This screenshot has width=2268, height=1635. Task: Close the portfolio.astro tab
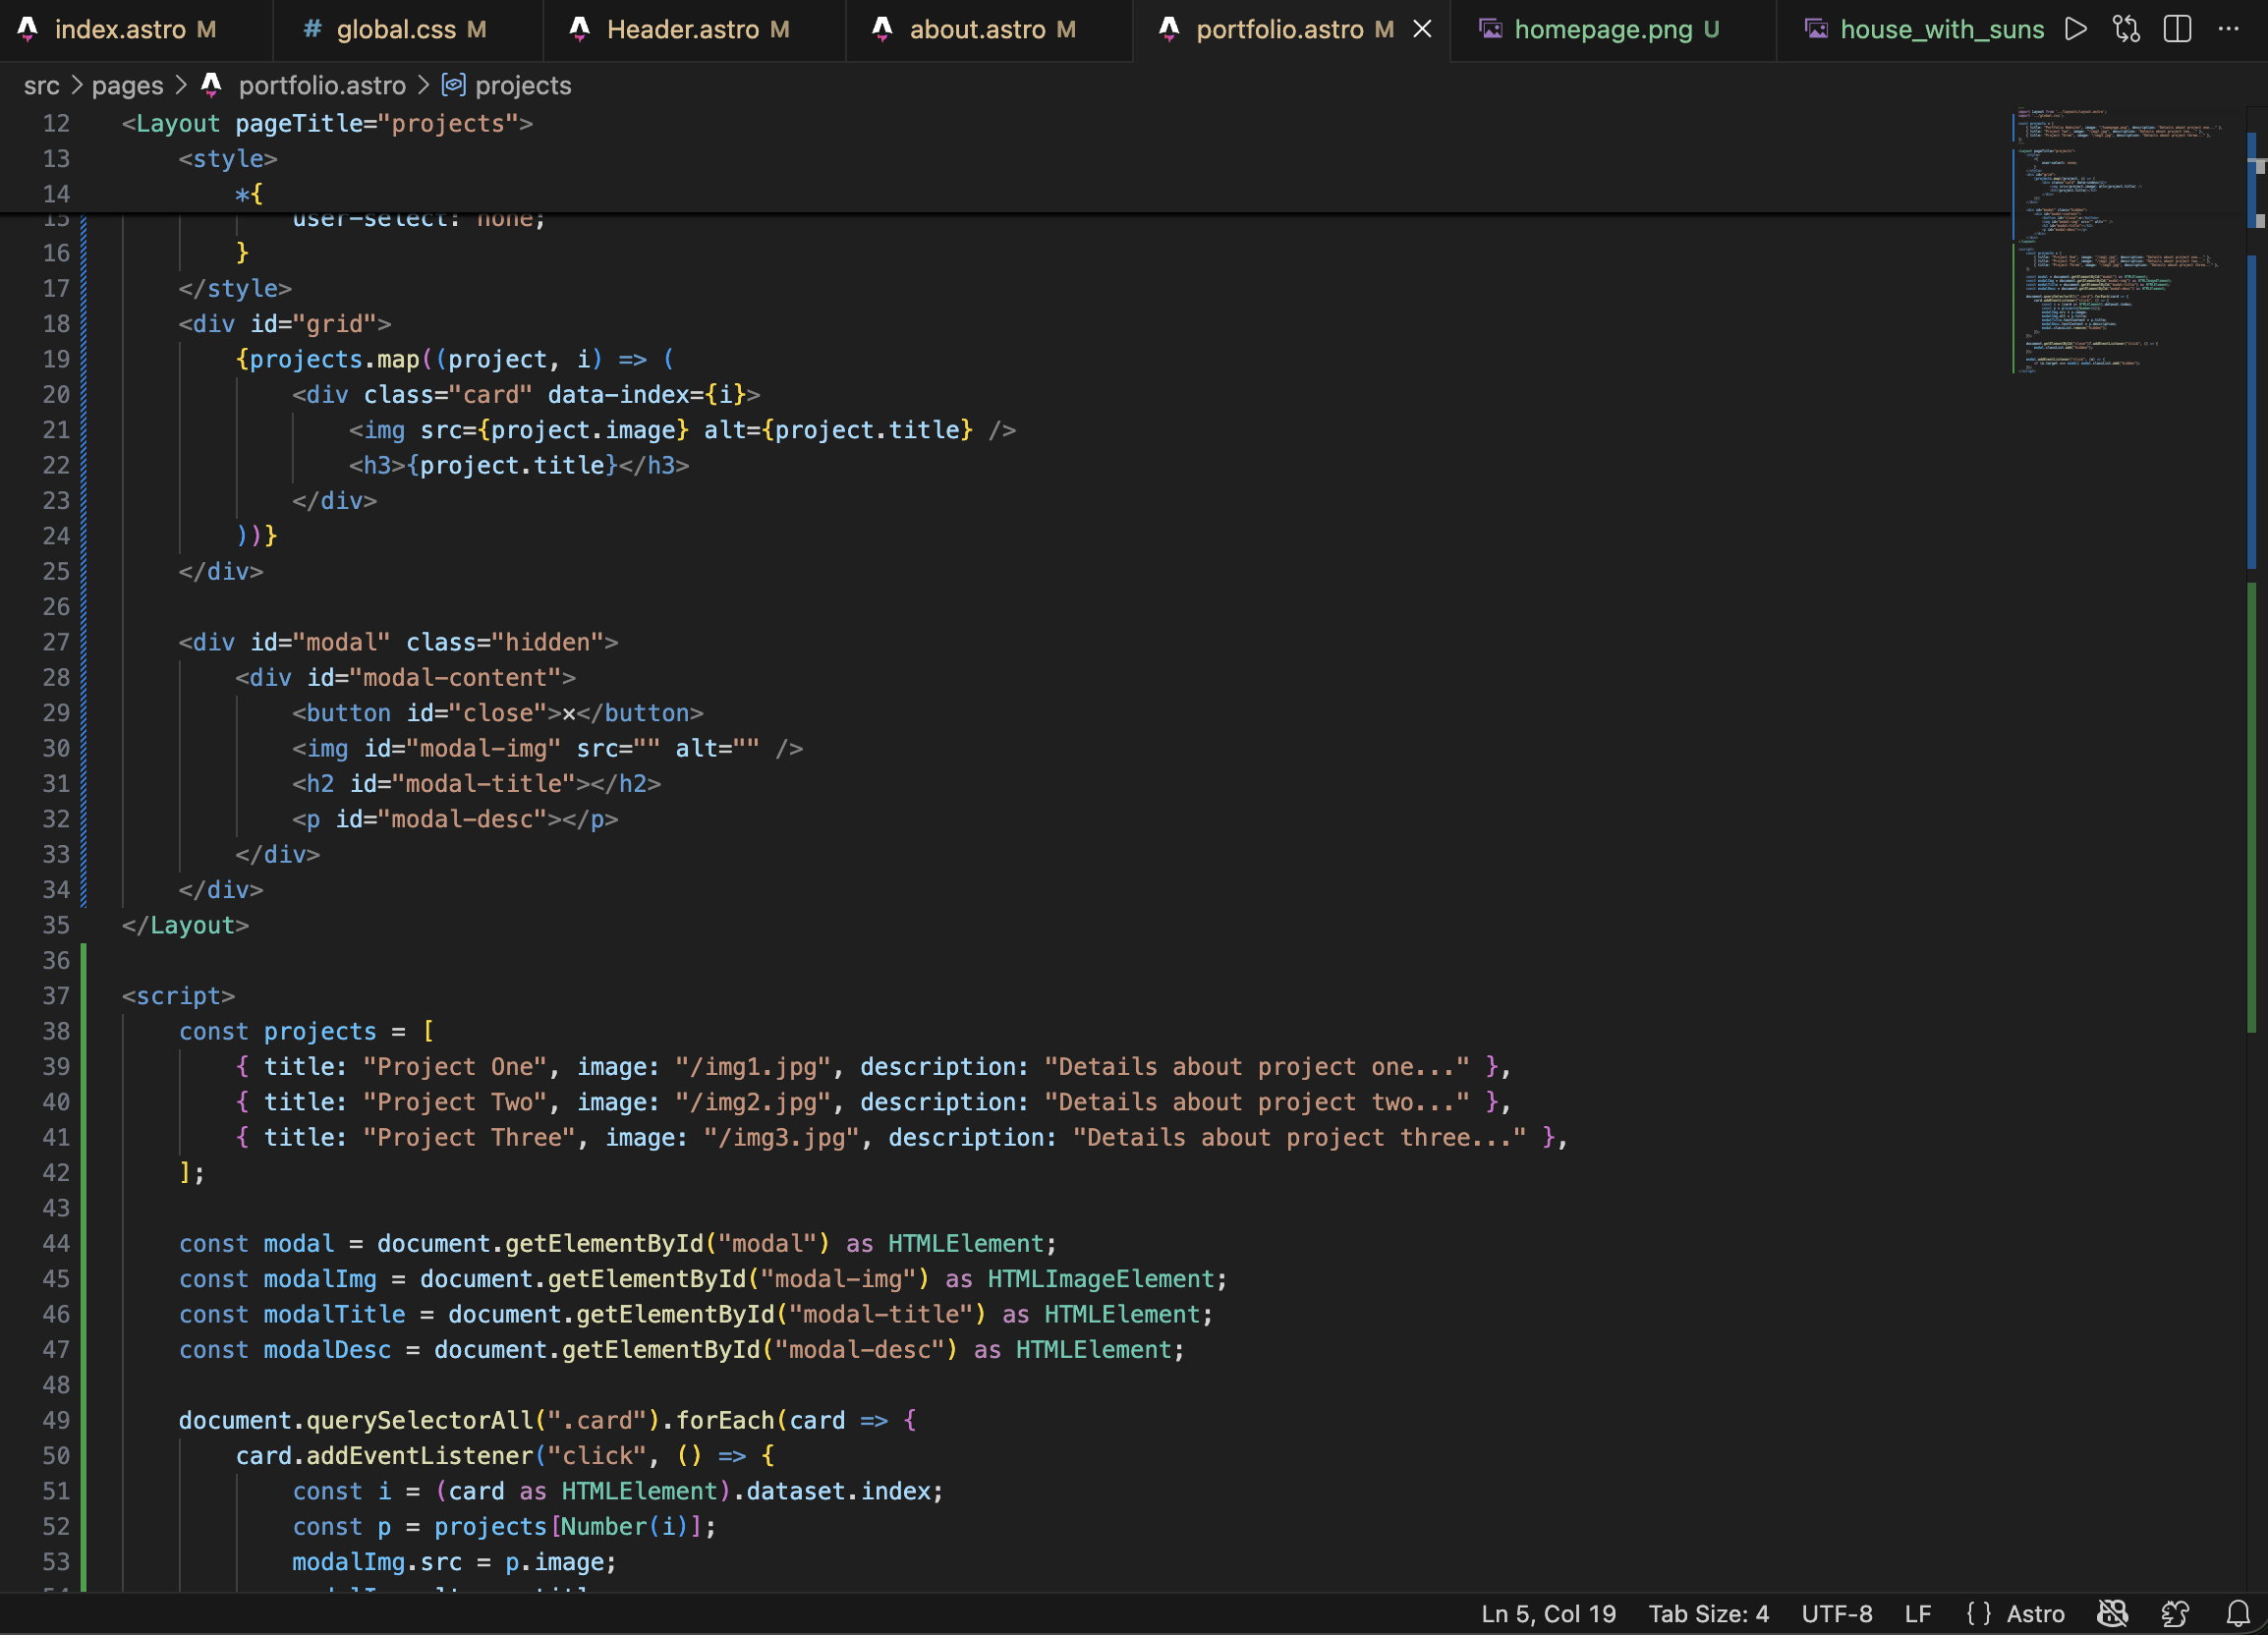tap(1422, 29)
